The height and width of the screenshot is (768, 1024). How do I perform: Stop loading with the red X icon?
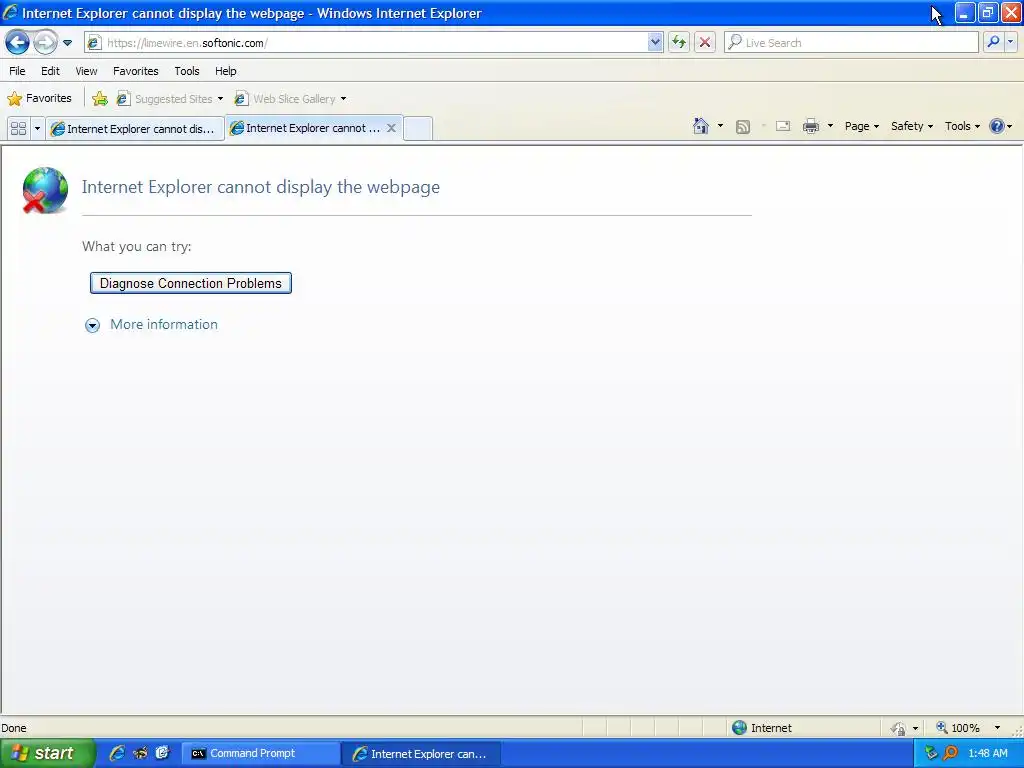705,42
